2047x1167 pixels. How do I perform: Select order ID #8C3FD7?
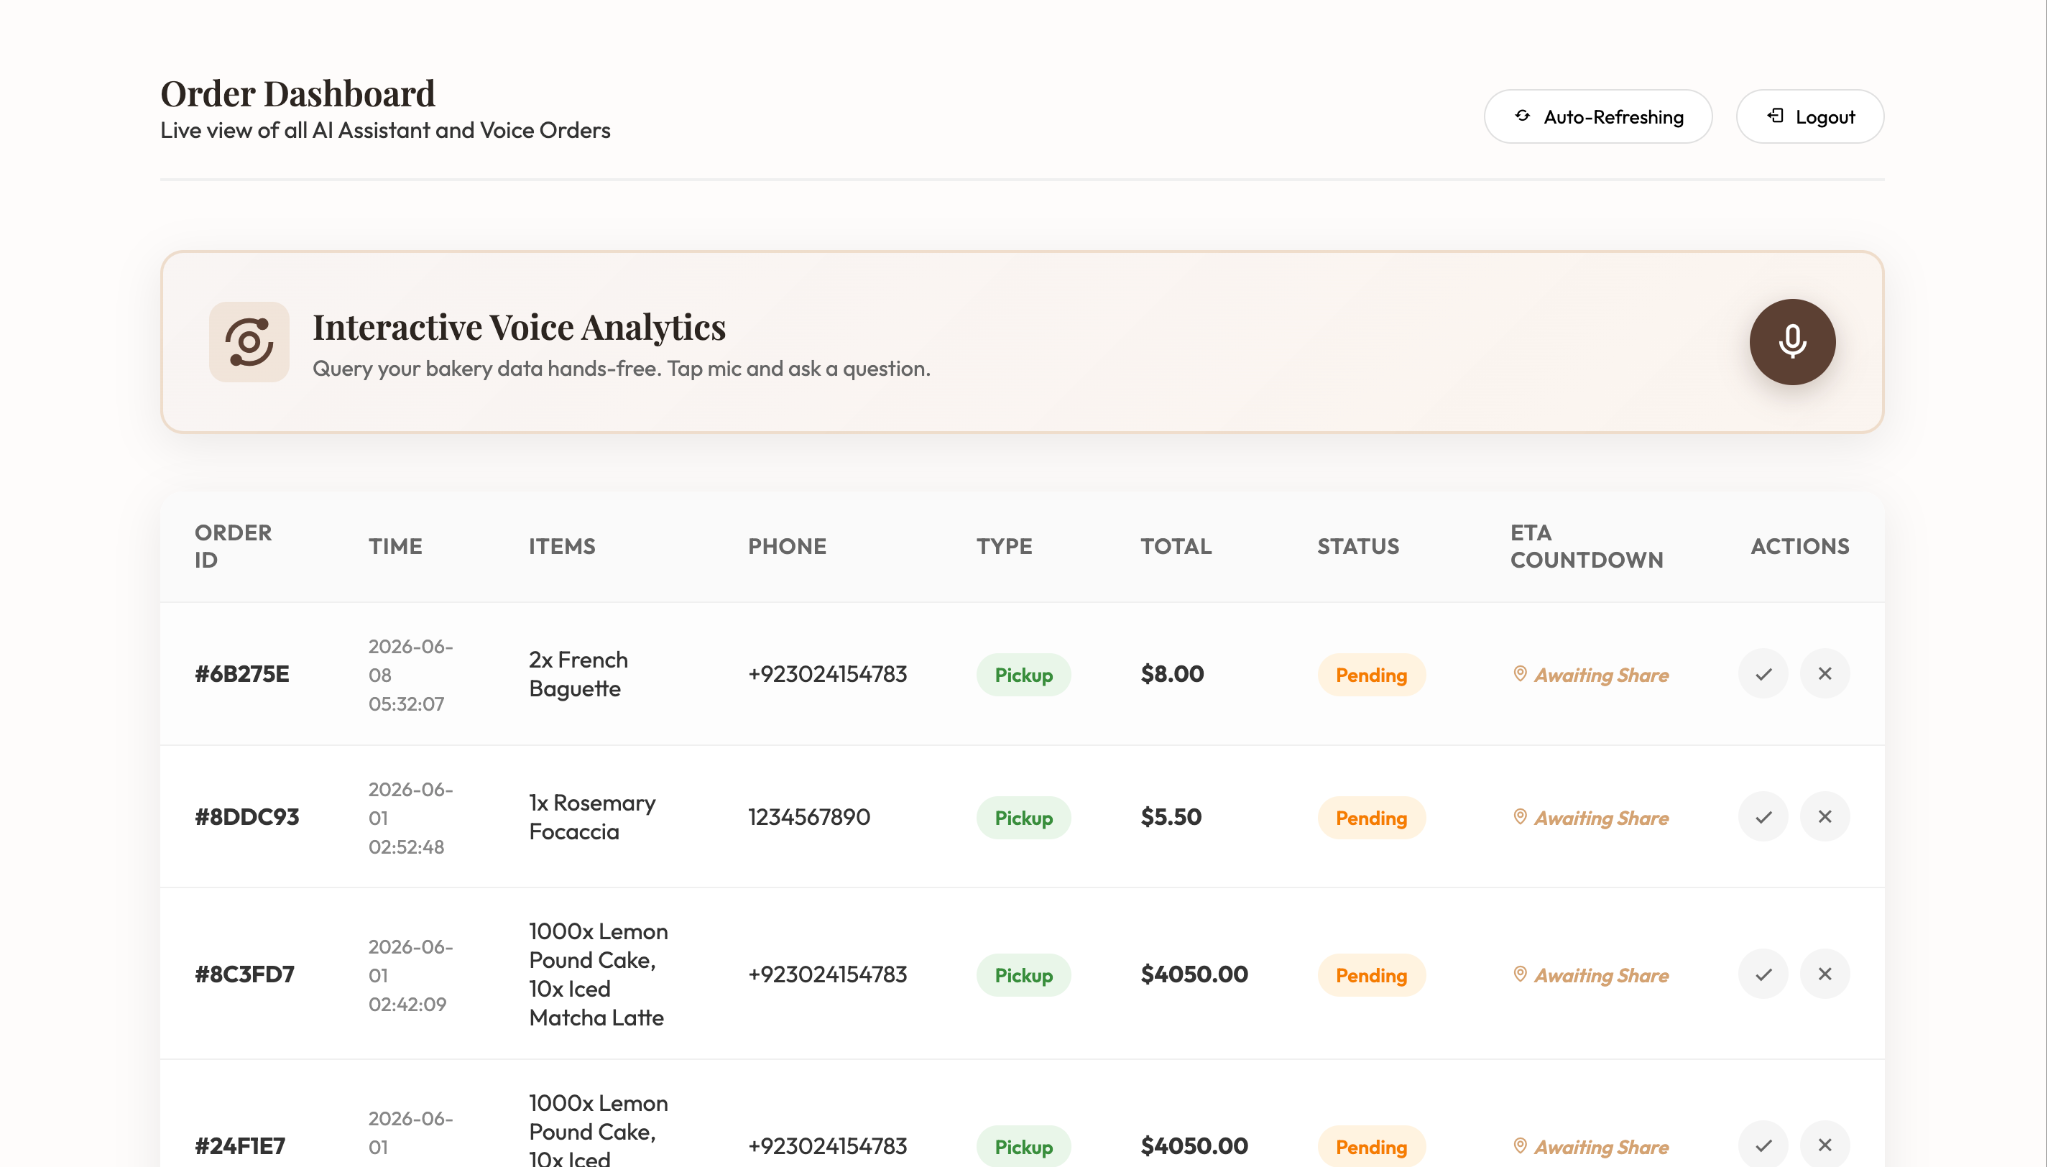(245, 974)
